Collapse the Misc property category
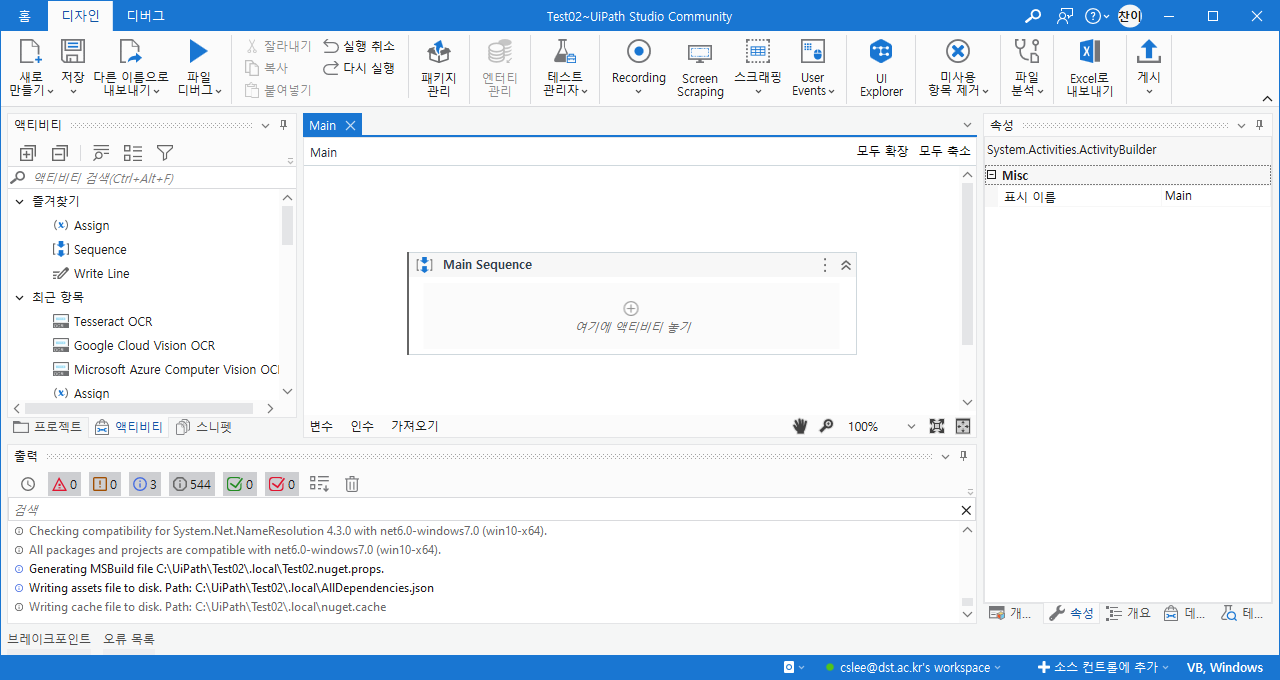 click(x=991, y=175)
